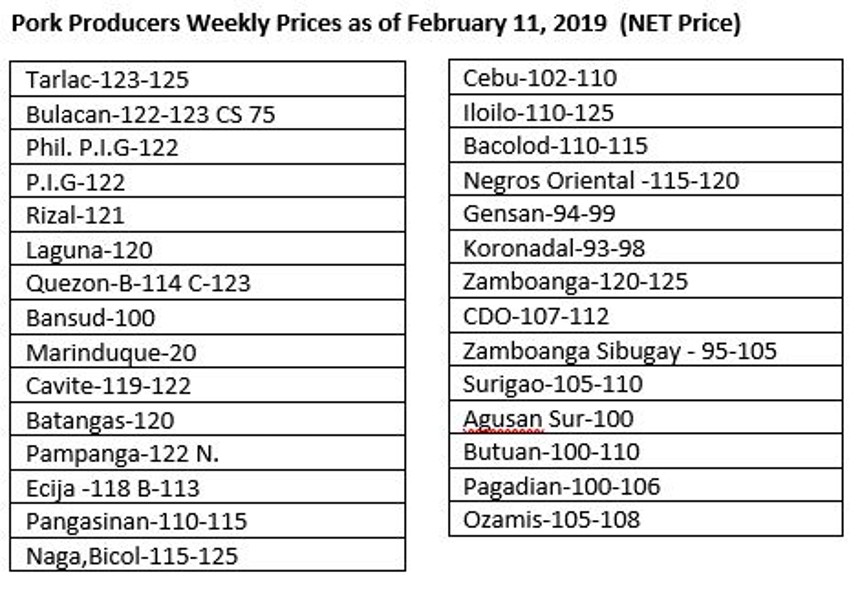Image resolution: width=860 pixels, height=590 pixels.
Task: Select the Quezon-B-114 C-123 row
Action: [x=138, y=284]
